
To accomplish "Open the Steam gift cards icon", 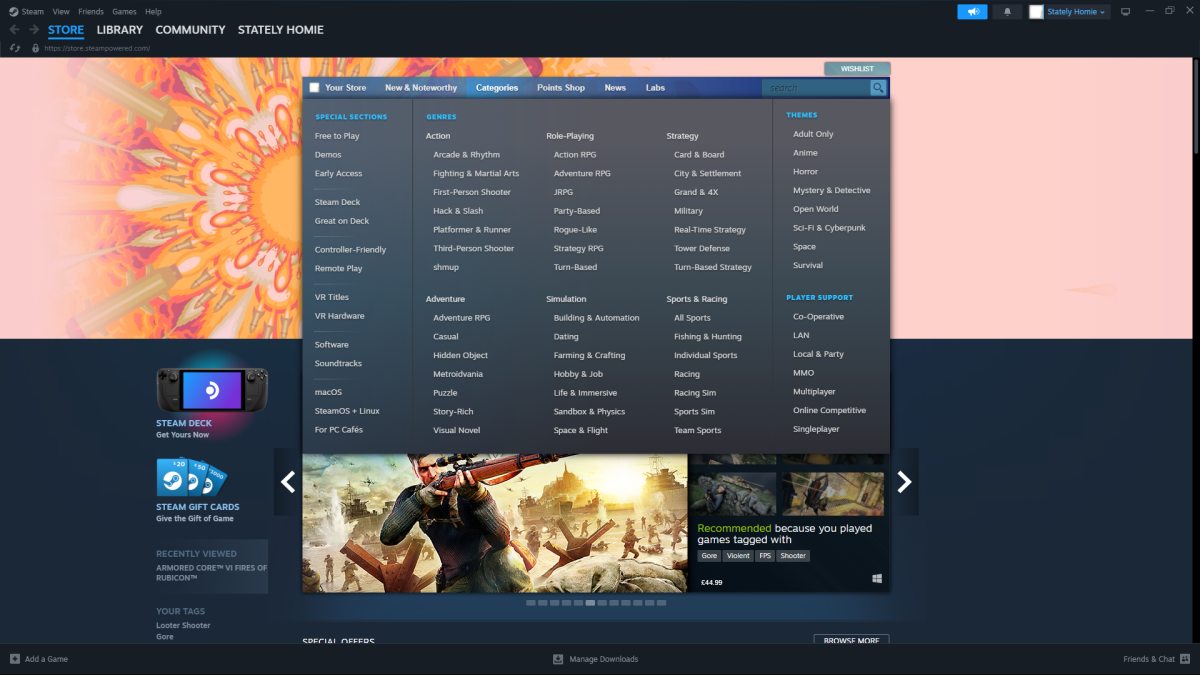I will [x=191, y=478].
